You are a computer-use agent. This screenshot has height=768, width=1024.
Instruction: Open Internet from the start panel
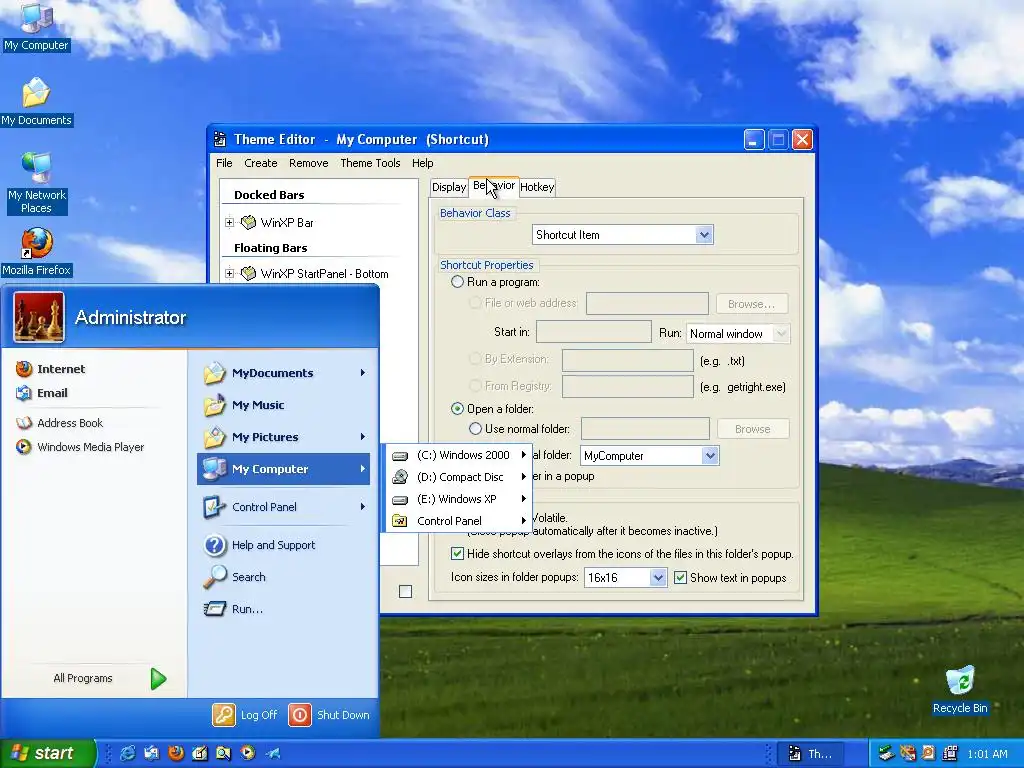click(x=51, y=369)
